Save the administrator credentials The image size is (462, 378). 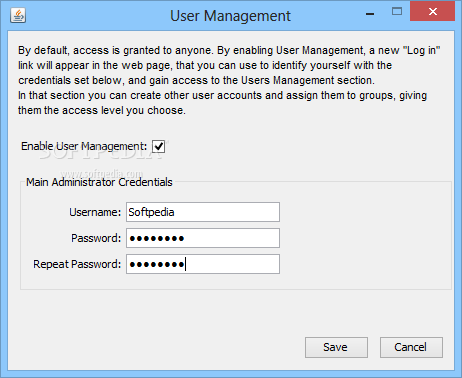(336, 347)
